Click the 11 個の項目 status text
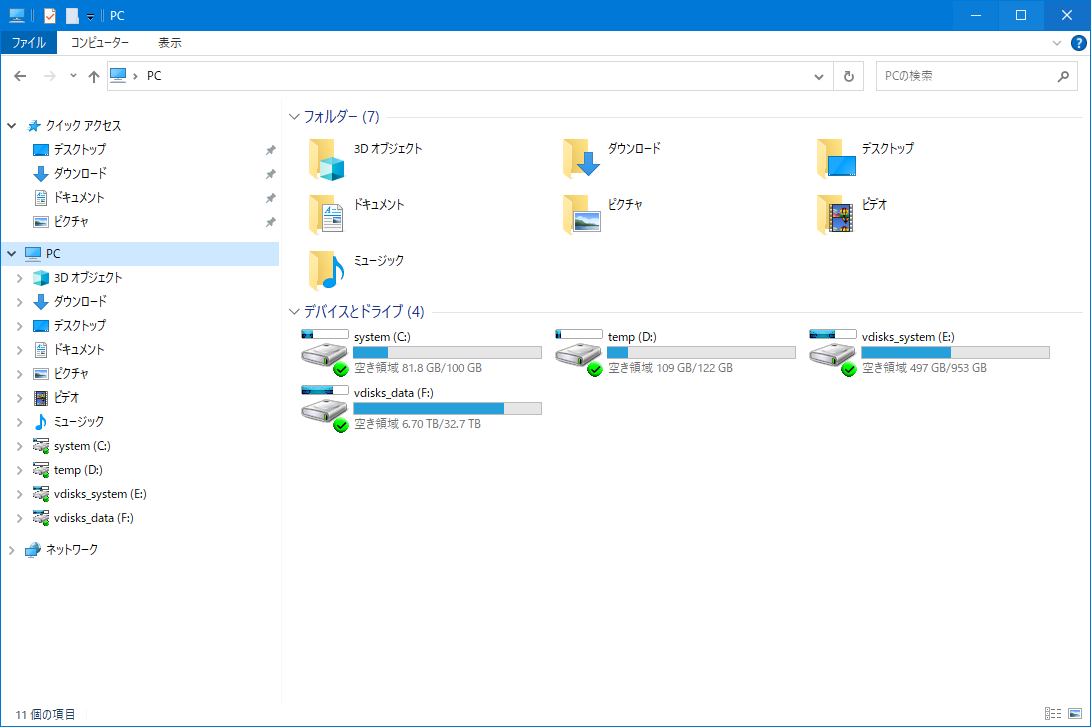1091x727 pixels. [45, 714]
